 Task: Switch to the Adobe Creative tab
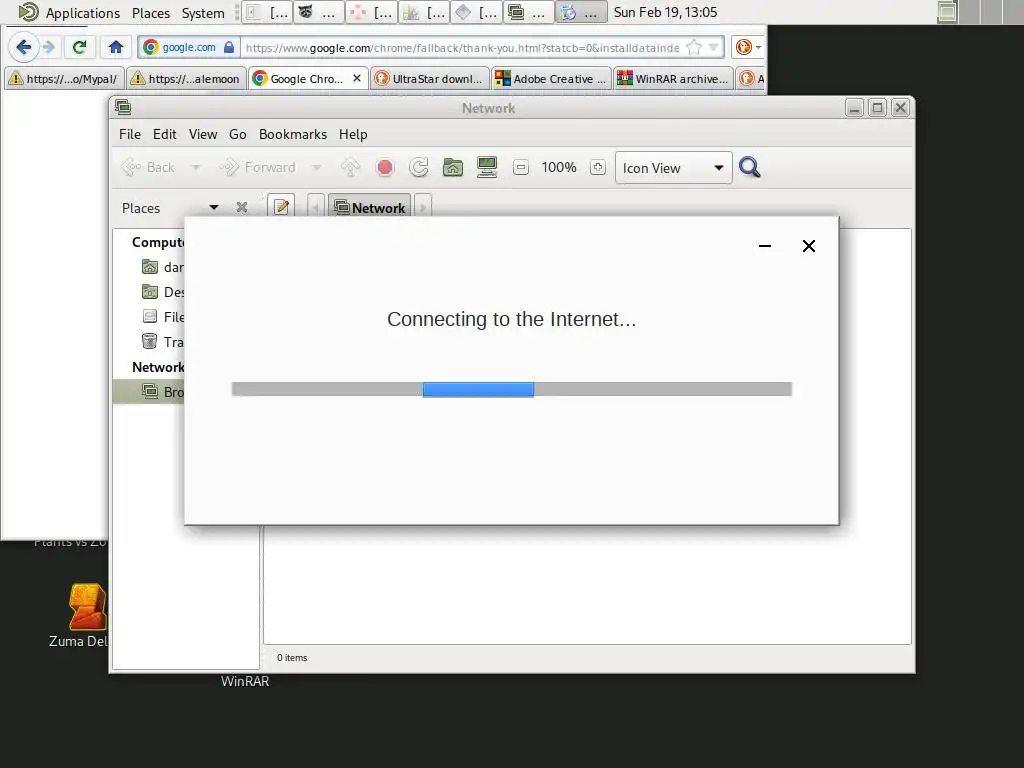(552, 79)
